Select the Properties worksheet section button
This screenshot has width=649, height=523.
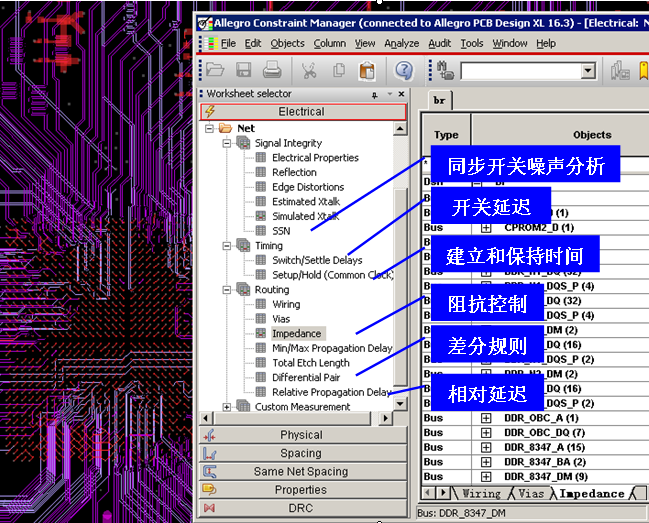(x=303, y=489)
